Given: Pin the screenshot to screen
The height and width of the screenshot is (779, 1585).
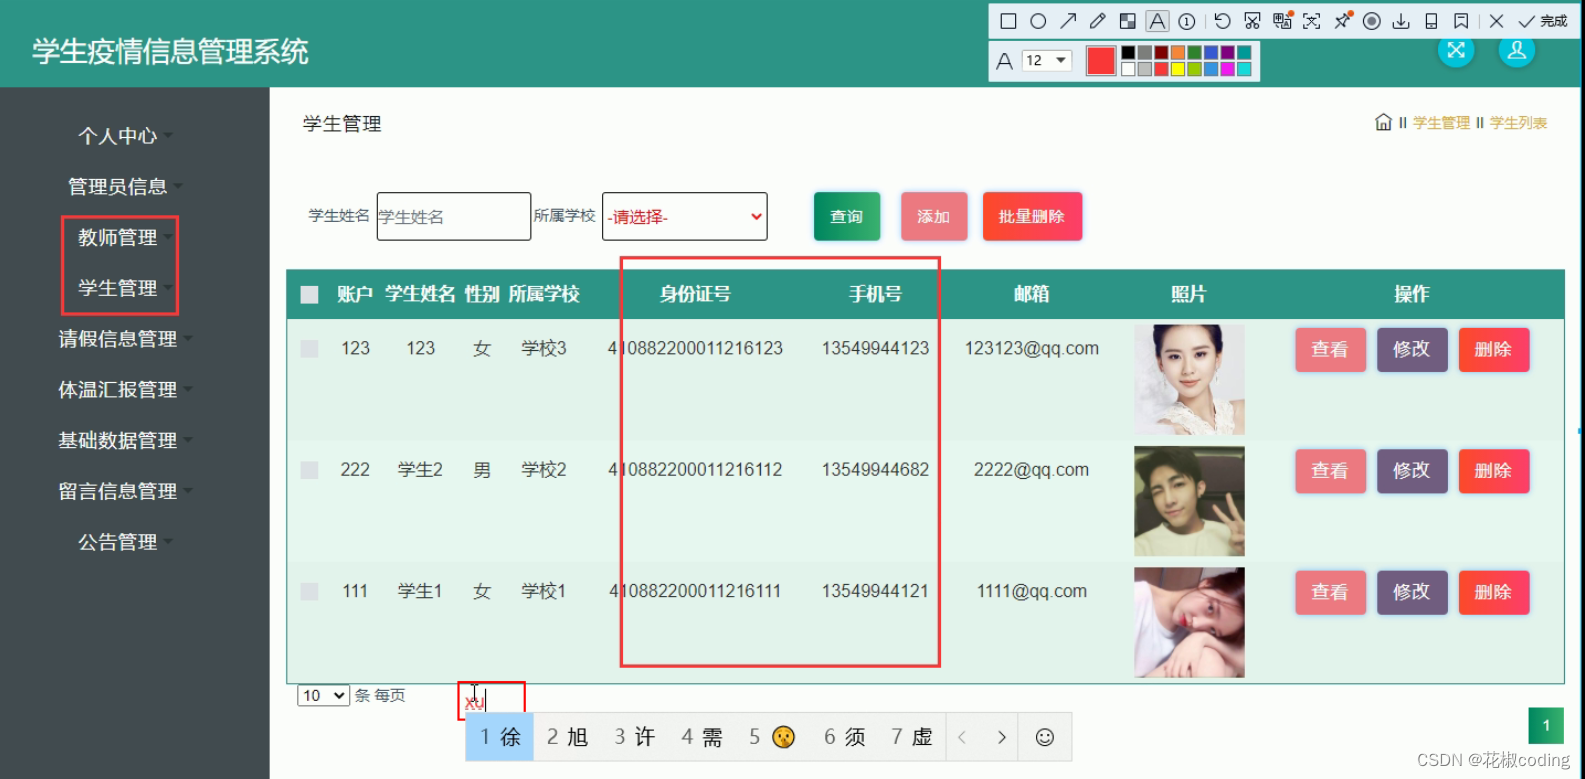Looking at the screenshot, I should 1342,20.
